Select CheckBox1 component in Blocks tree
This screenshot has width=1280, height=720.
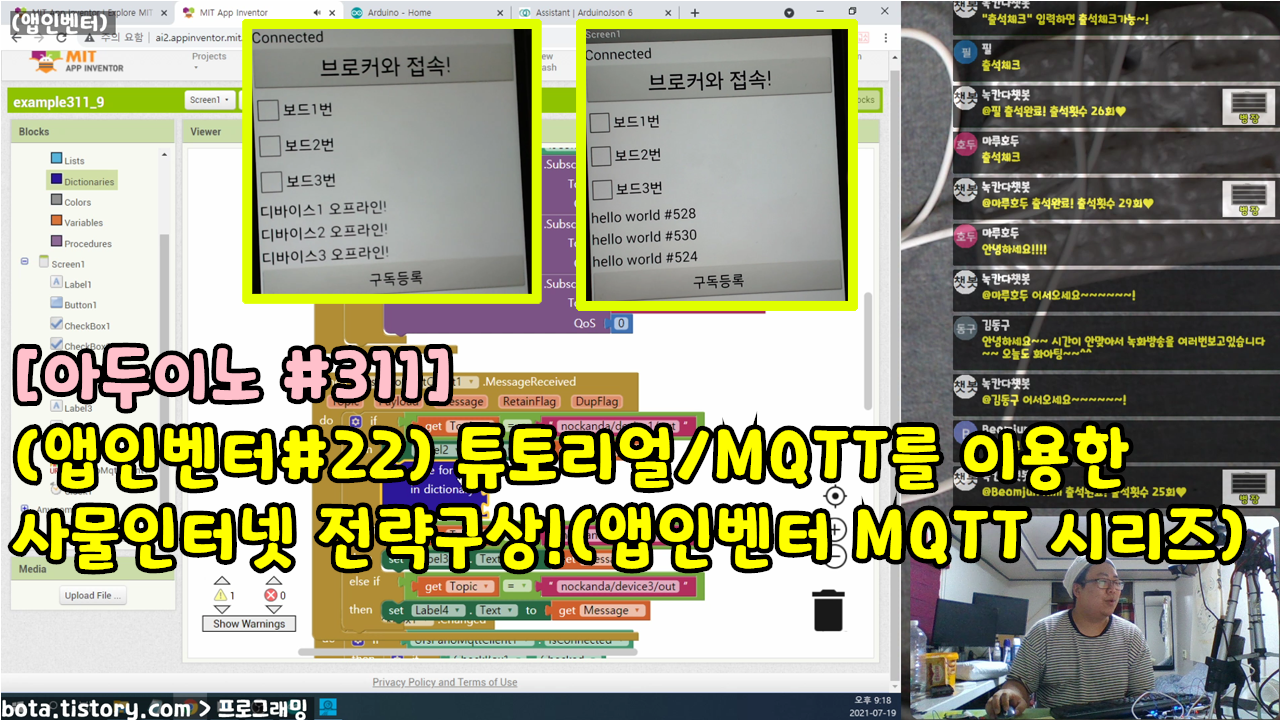(x=80, y=325)
